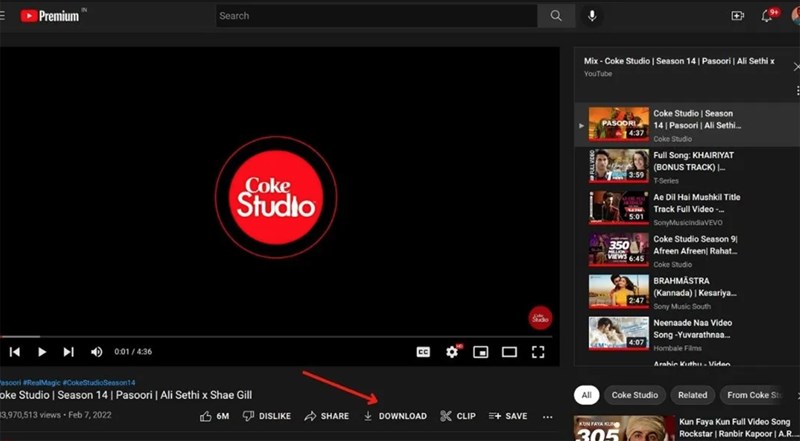Skip to the previous video
Screen dimensions: 800x441
coord(15,352)
